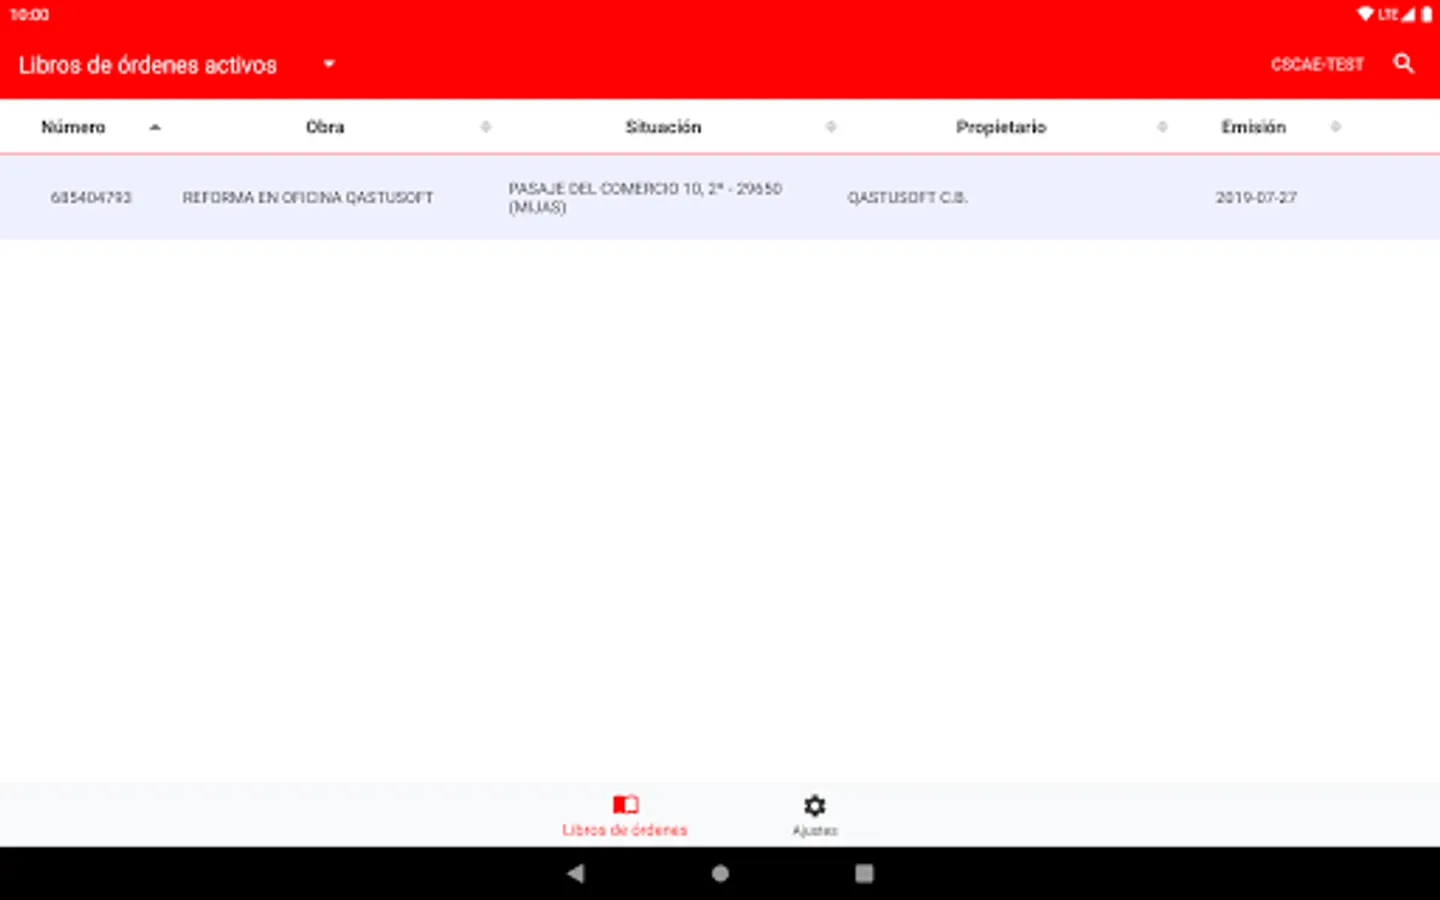This screenshot has width=1440, height=900.
Task: Tap the 'Libros de órdenes activos' title
Action: pos(148,65)
